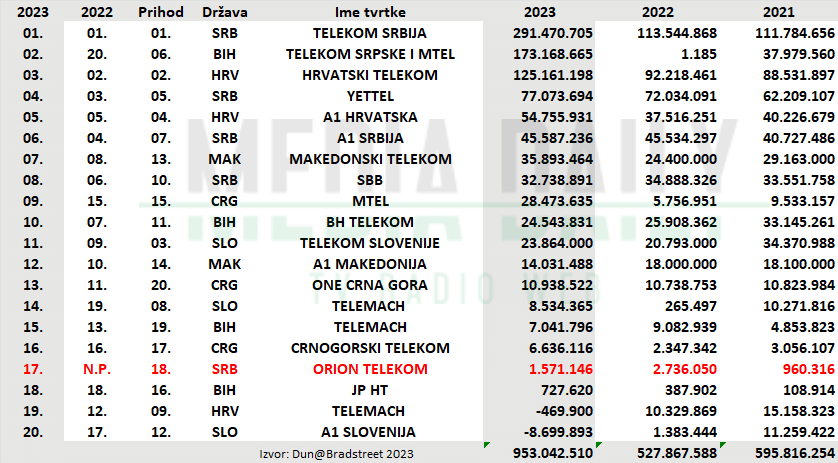Select the A1 SLOVENIJA company cell
Image resolution: width=838 pixels, height=463 pixels.
pos(368,432)
